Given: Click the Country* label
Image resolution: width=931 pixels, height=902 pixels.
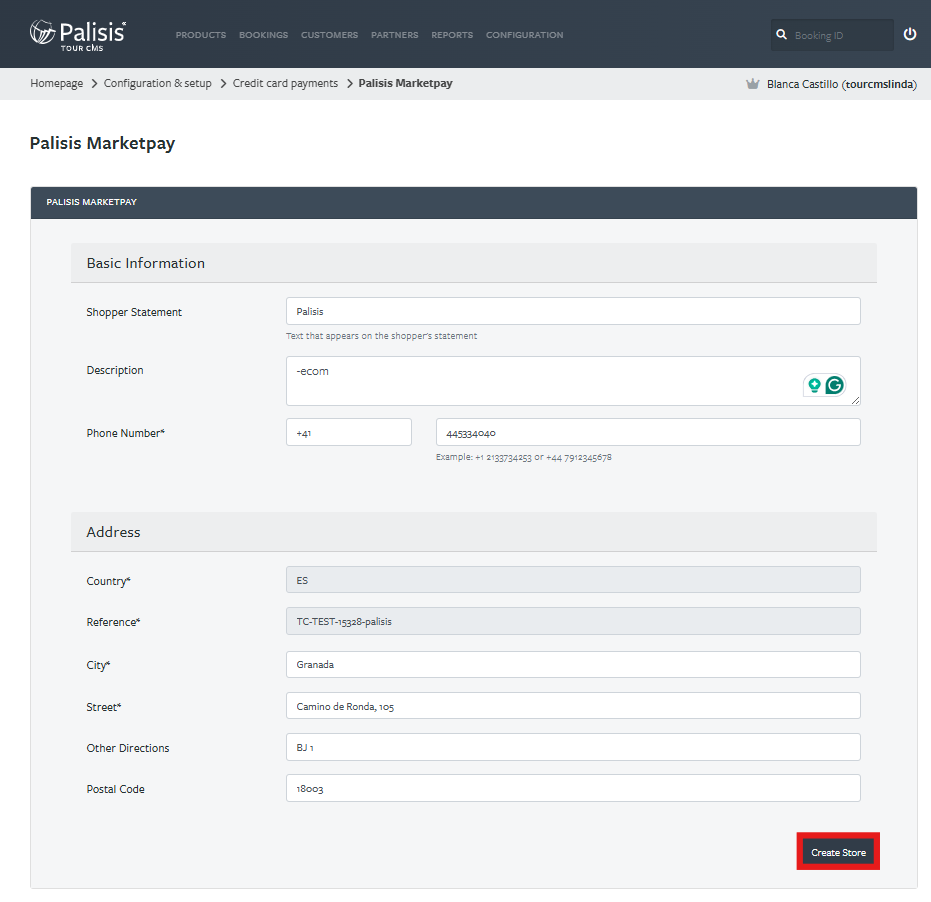Looking at the screenshot, I should 108,581.
